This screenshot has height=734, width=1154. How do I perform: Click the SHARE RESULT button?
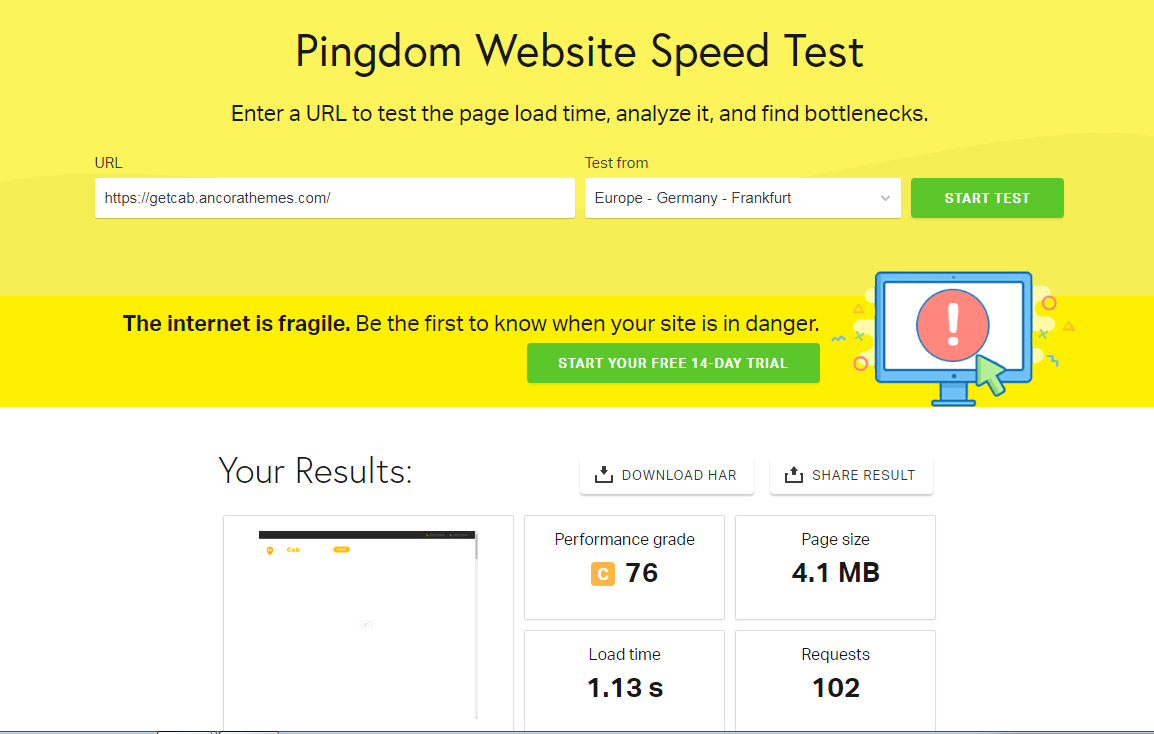coord(851,476)
